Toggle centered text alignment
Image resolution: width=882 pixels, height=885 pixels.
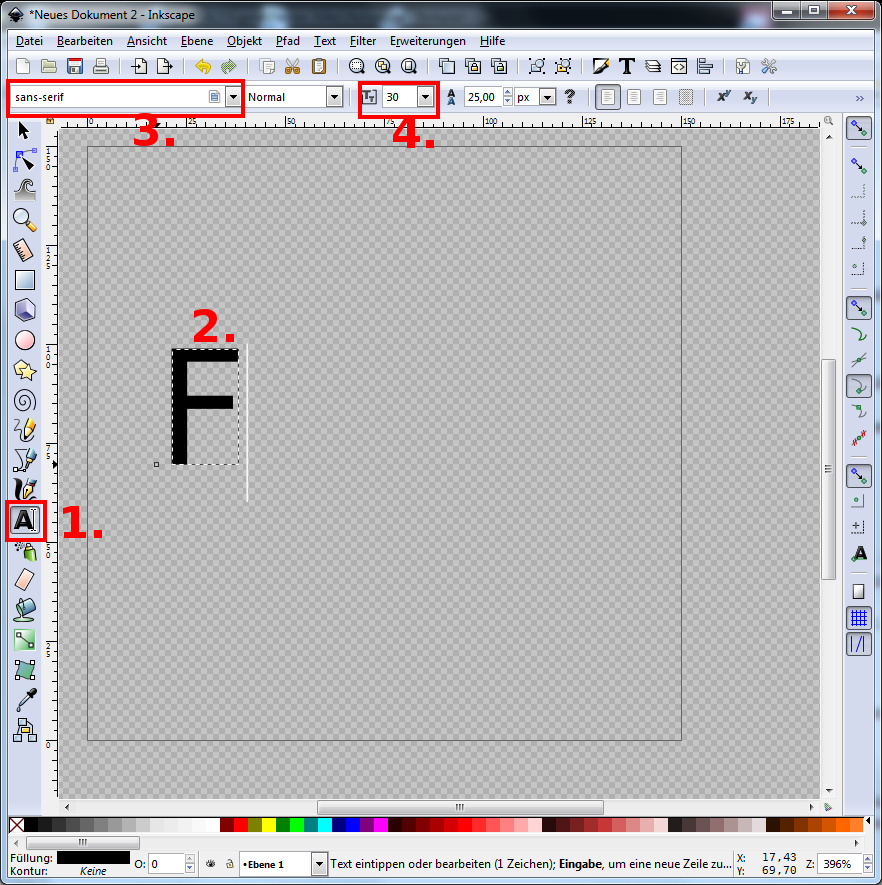click(x=634, y=97)
